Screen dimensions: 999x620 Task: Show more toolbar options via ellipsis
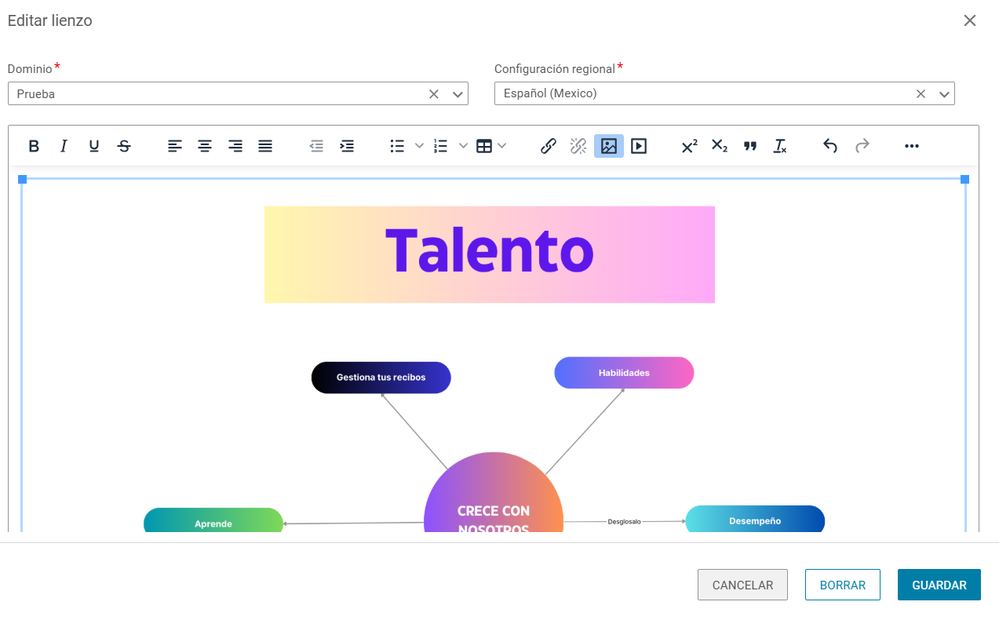912,146
